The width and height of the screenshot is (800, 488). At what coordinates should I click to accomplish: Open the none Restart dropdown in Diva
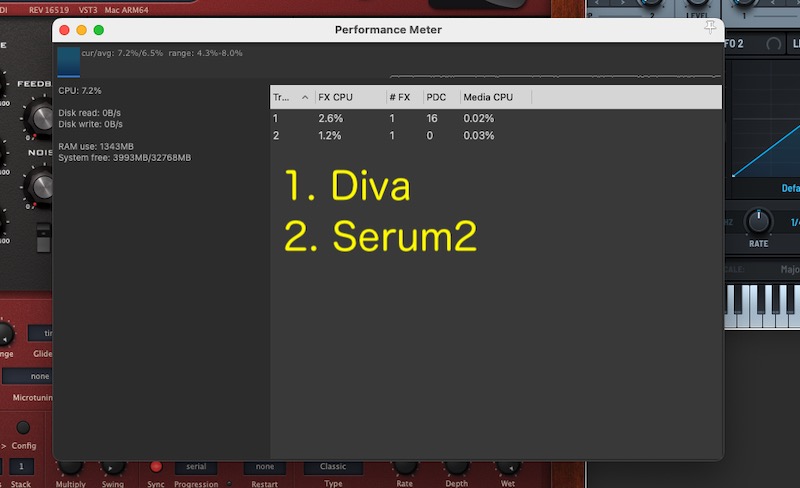265,467
